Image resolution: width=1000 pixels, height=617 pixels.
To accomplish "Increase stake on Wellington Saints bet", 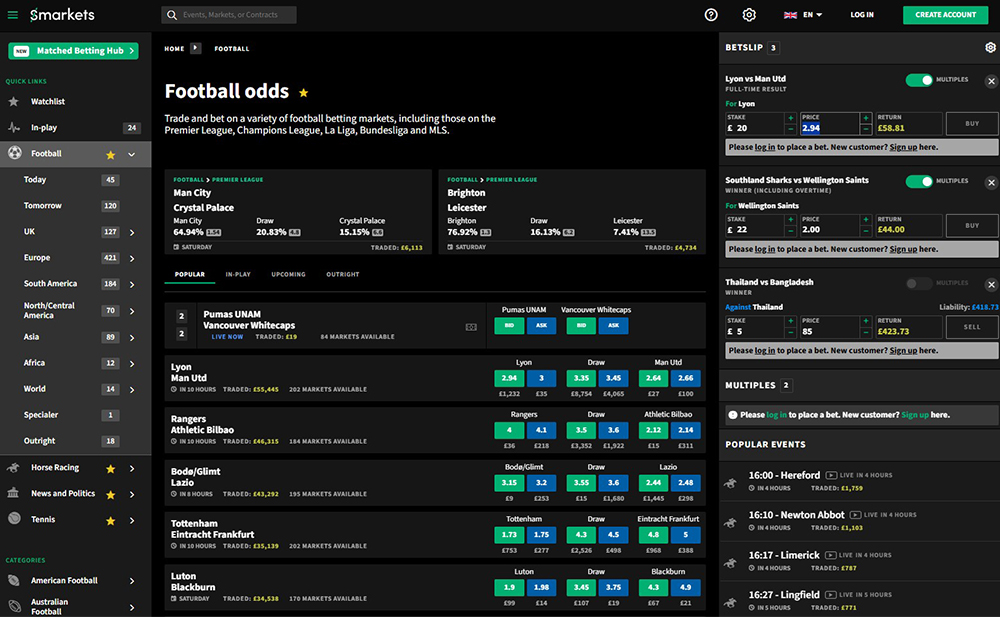I will pos(790,219).
